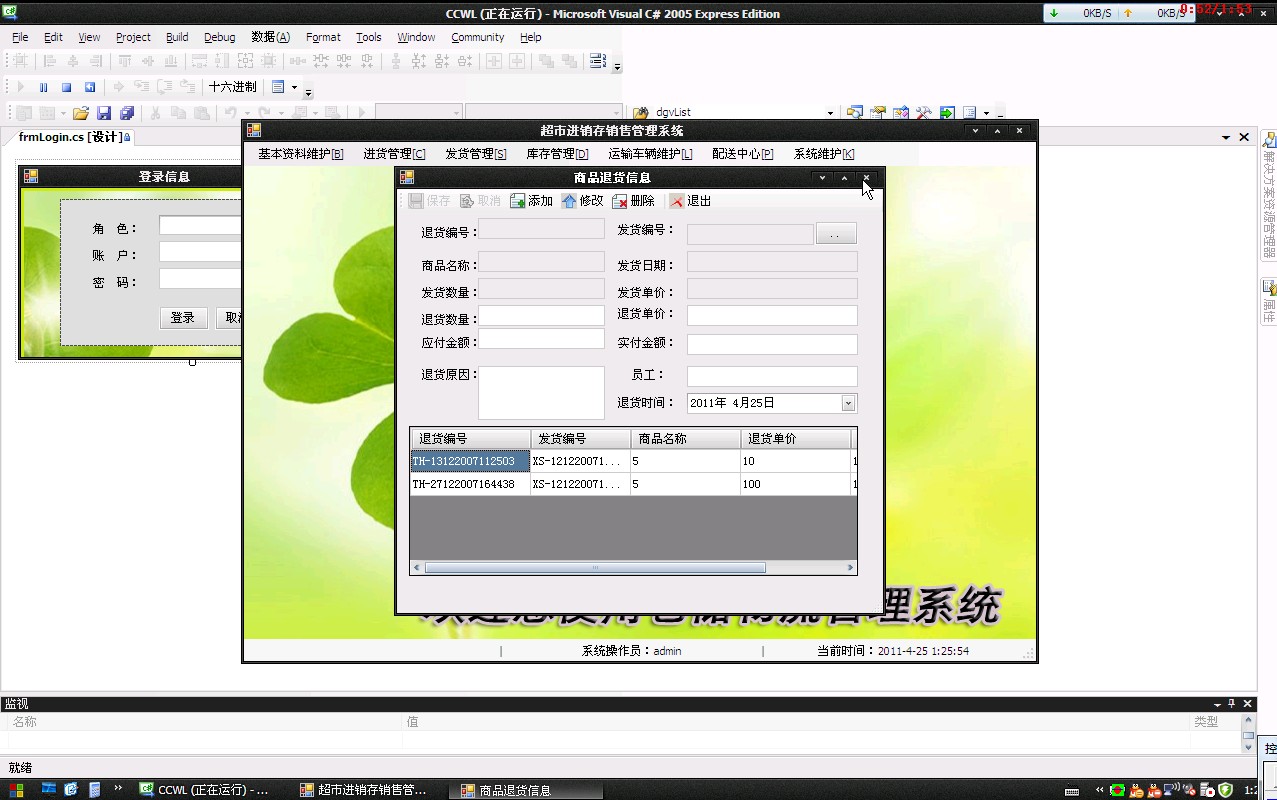
Task: Click the 监视 panel scroll down arrow
Action: point(1248,747)
